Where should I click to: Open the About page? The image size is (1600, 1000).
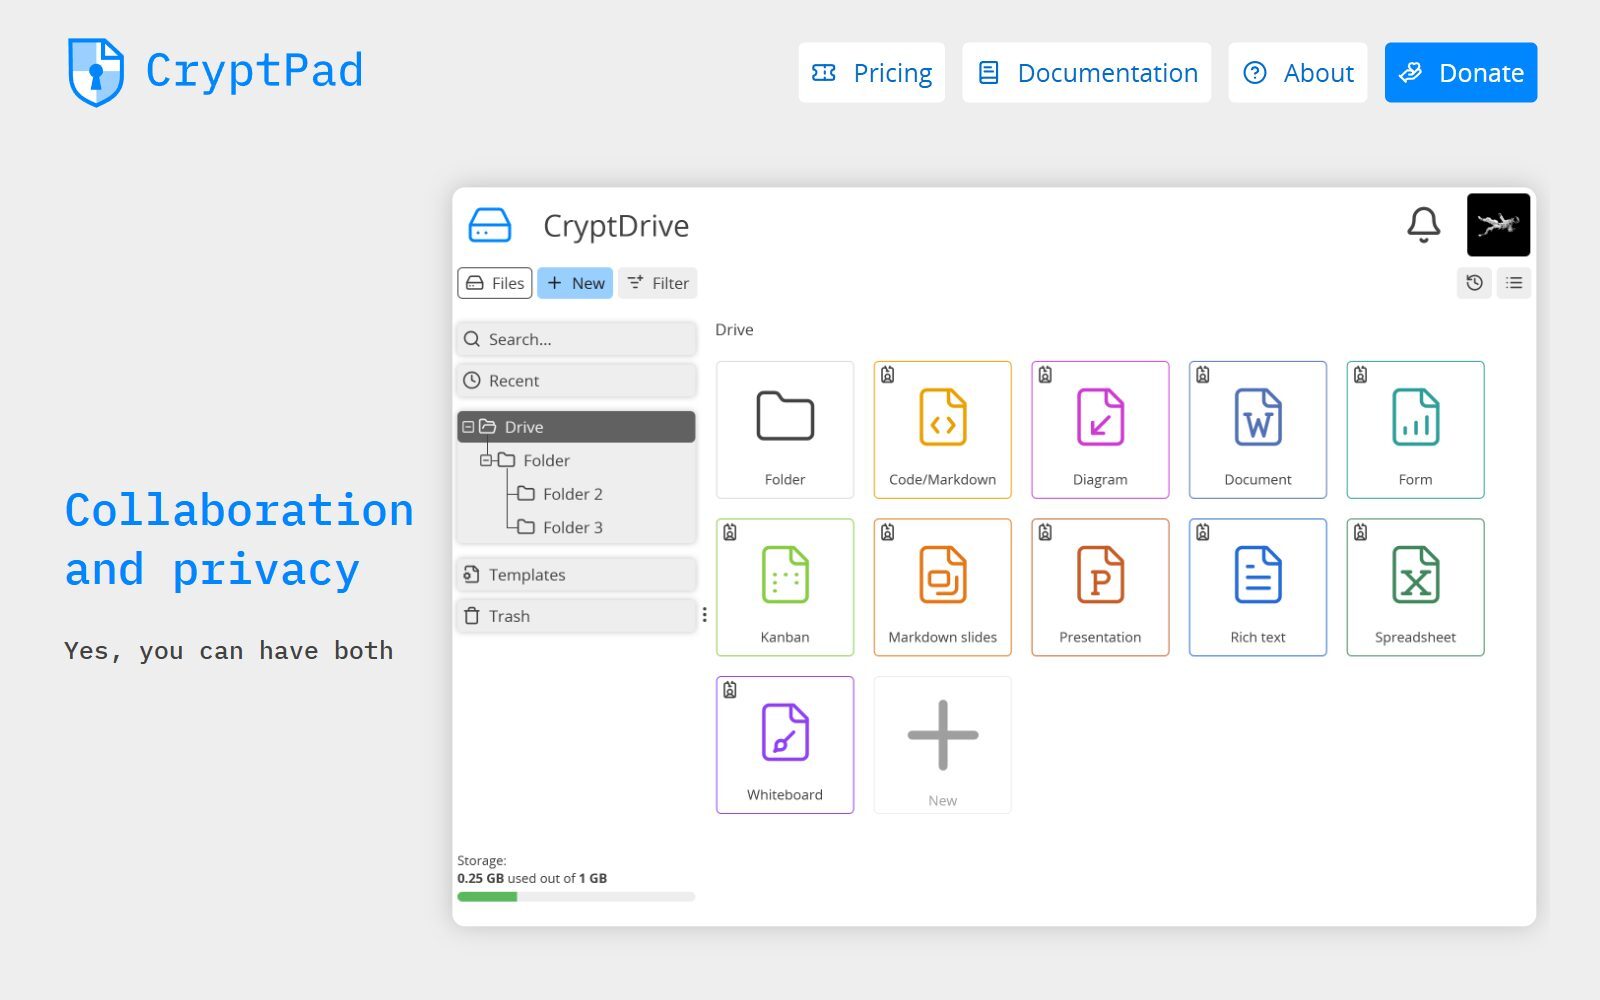(1297, 72)
